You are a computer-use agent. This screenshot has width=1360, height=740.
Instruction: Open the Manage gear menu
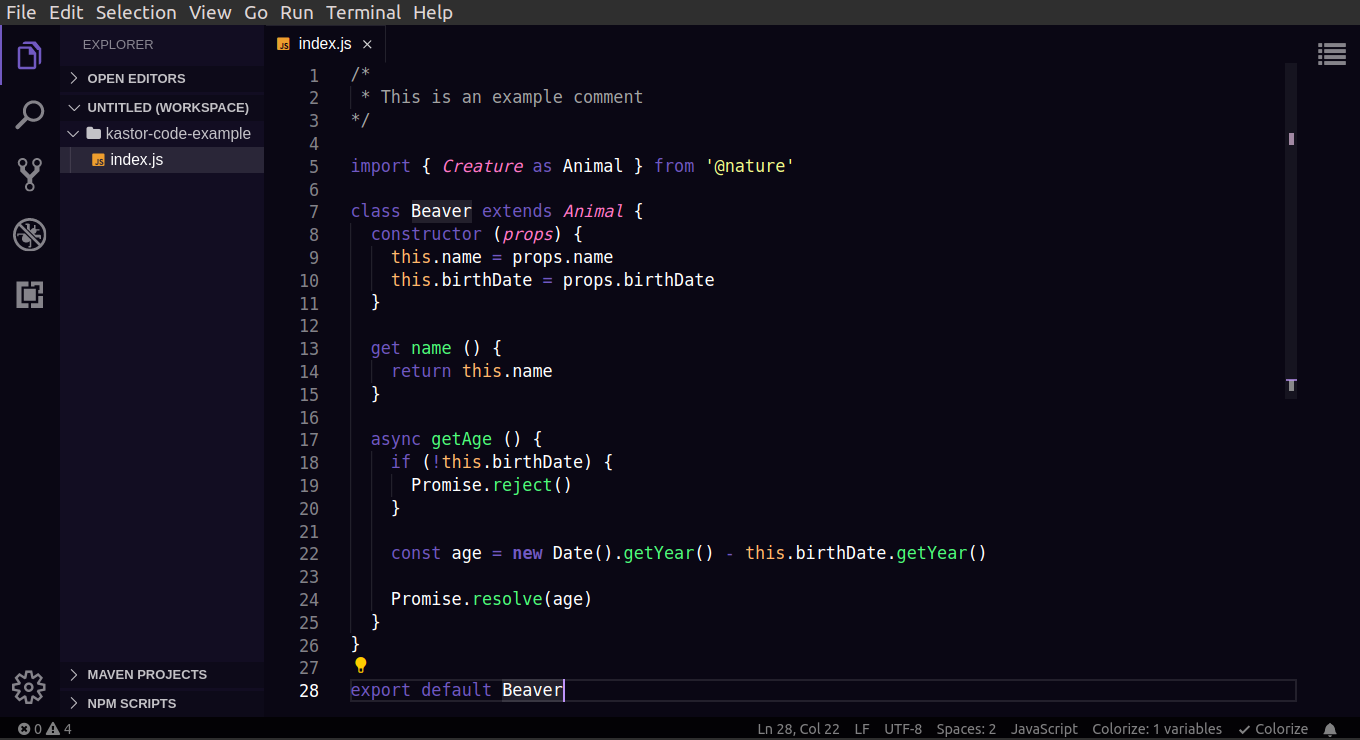[29, 687]
